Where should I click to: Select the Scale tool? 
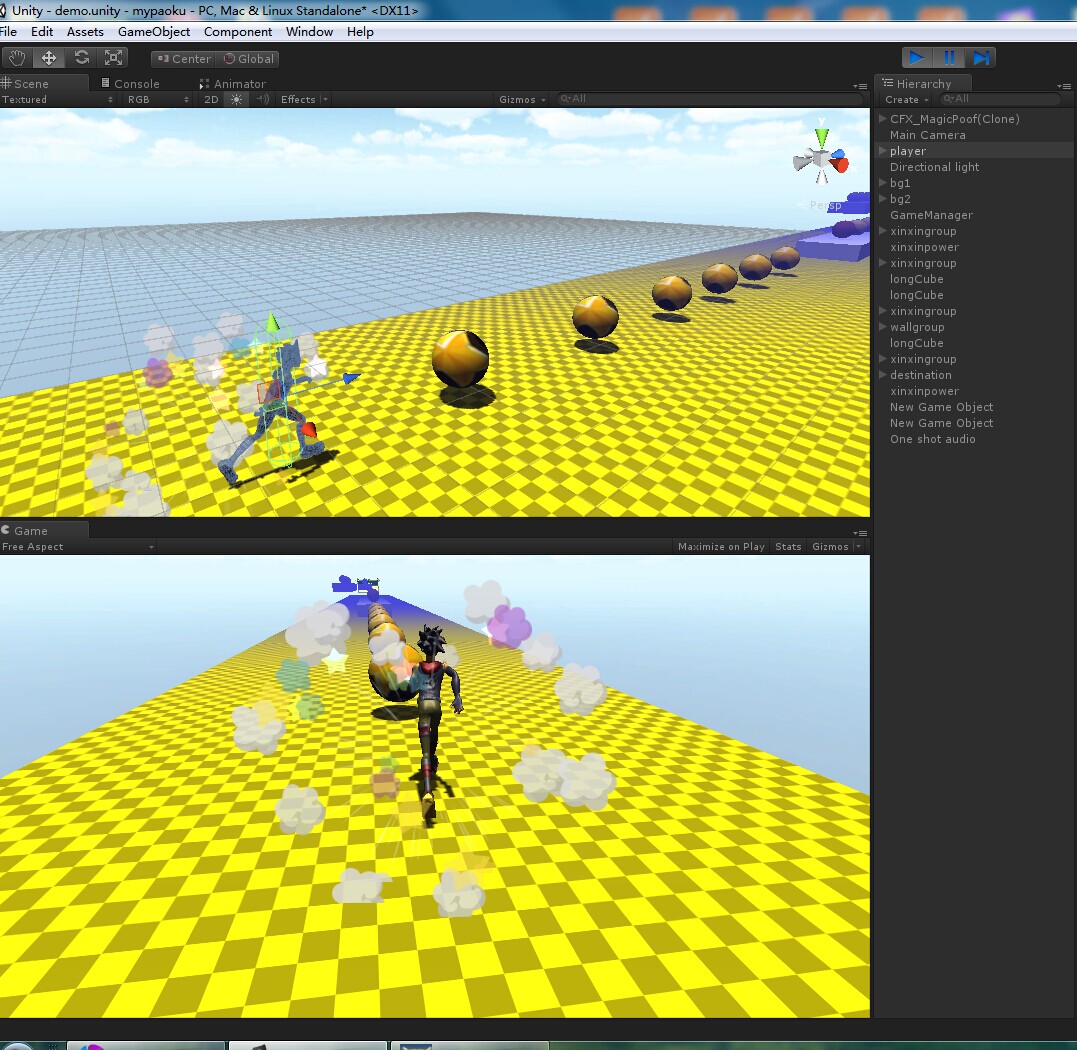(113, 57)
